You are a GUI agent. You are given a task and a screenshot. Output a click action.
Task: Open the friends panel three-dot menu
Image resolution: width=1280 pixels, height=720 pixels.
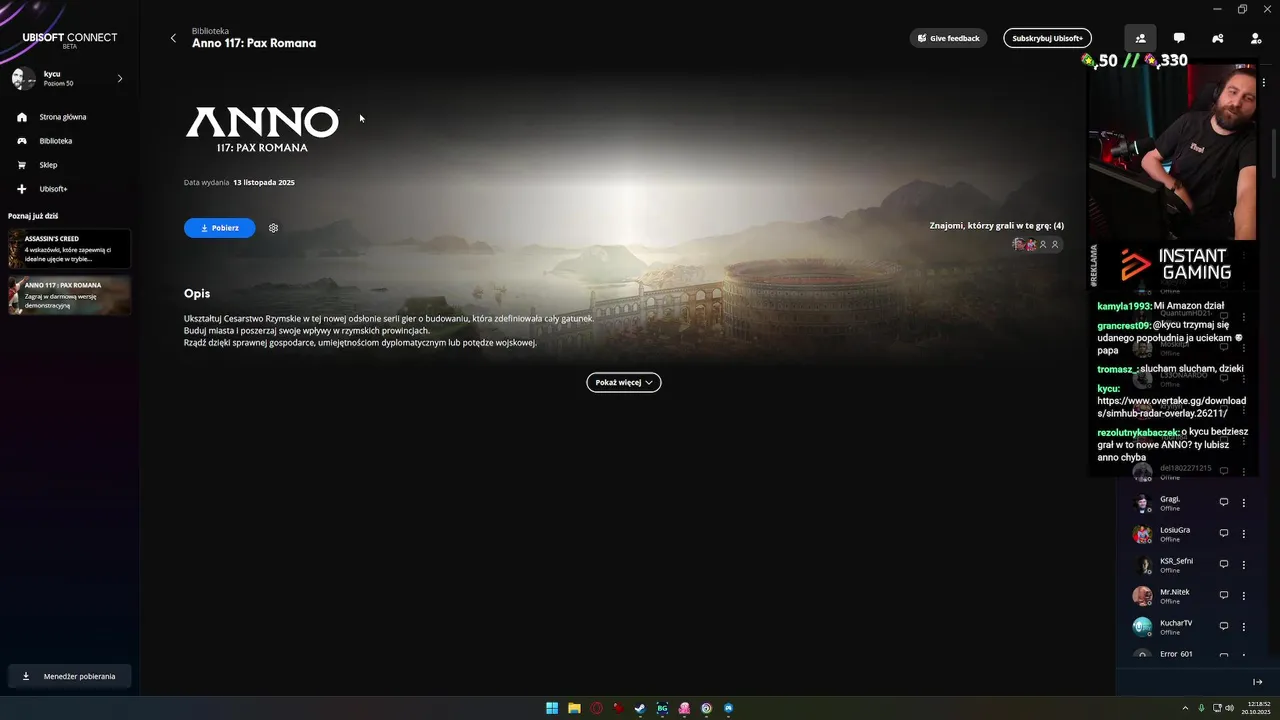tap(1264, 83)
